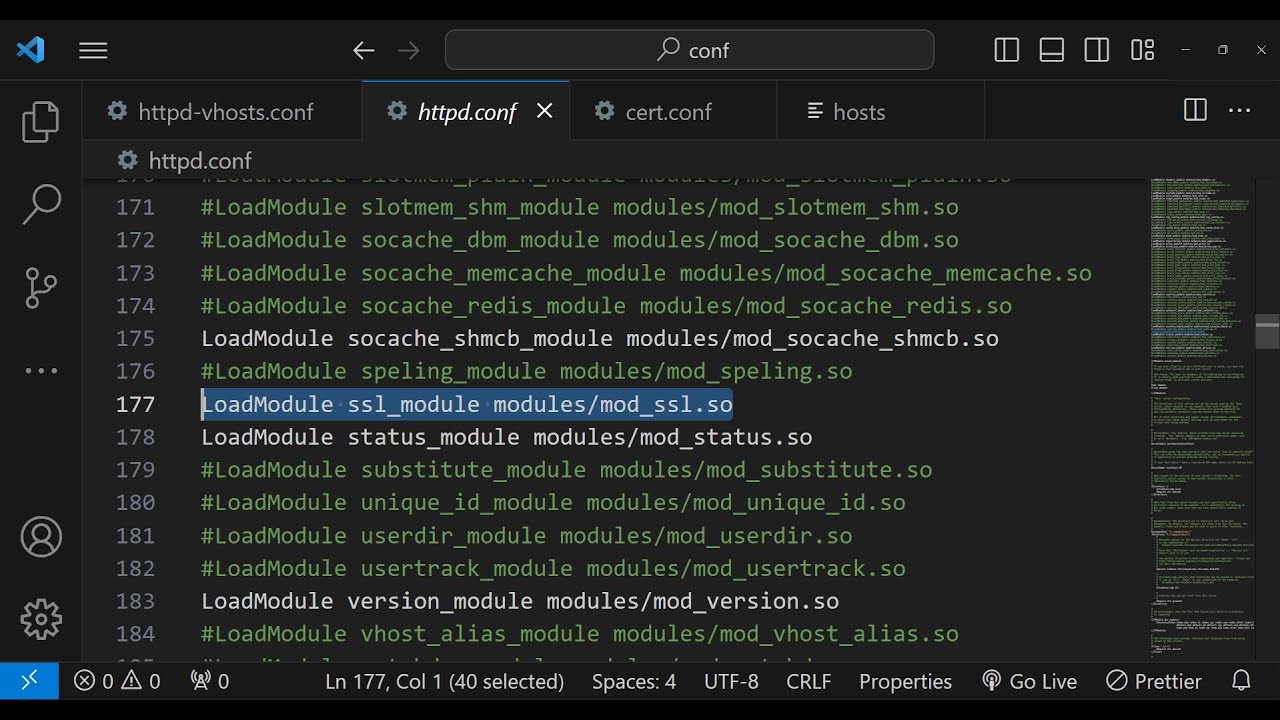The image size is (1280, 720).
Task: Open the Manage gear settings icon
Action: pos(41,619)
